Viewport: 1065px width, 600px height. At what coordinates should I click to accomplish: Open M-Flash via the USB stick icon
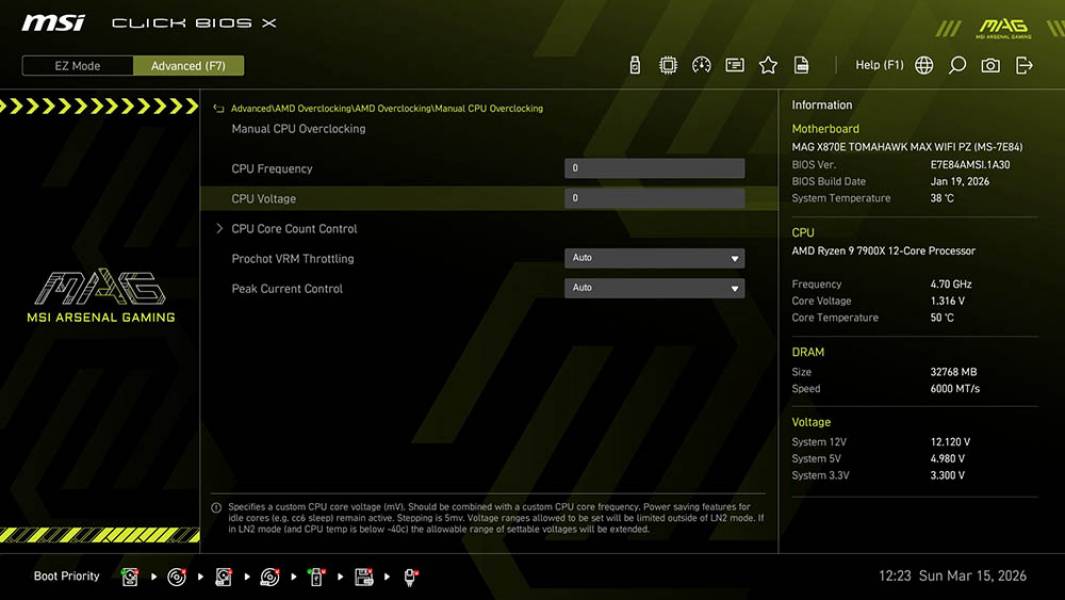pyautogui.click(x=633, y=64)
